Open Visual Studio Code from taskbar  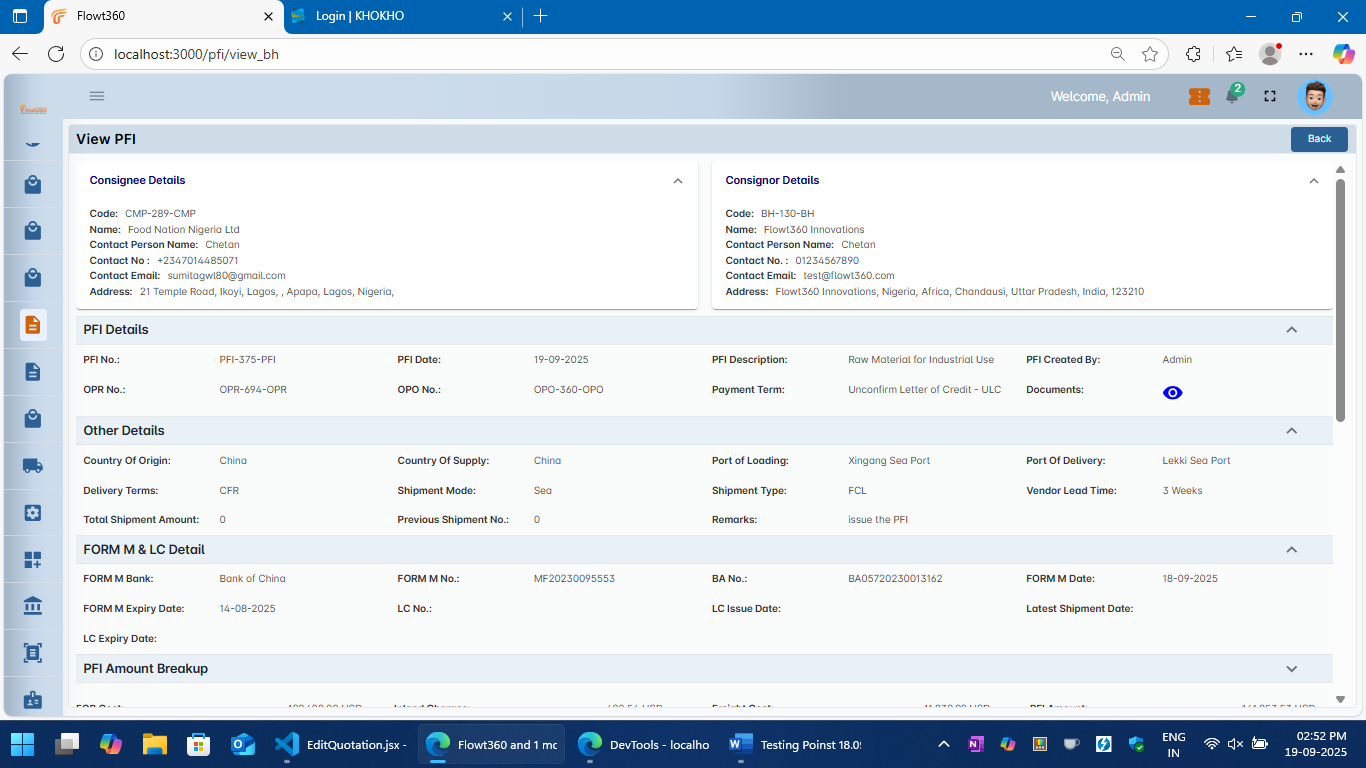[286, 744]
